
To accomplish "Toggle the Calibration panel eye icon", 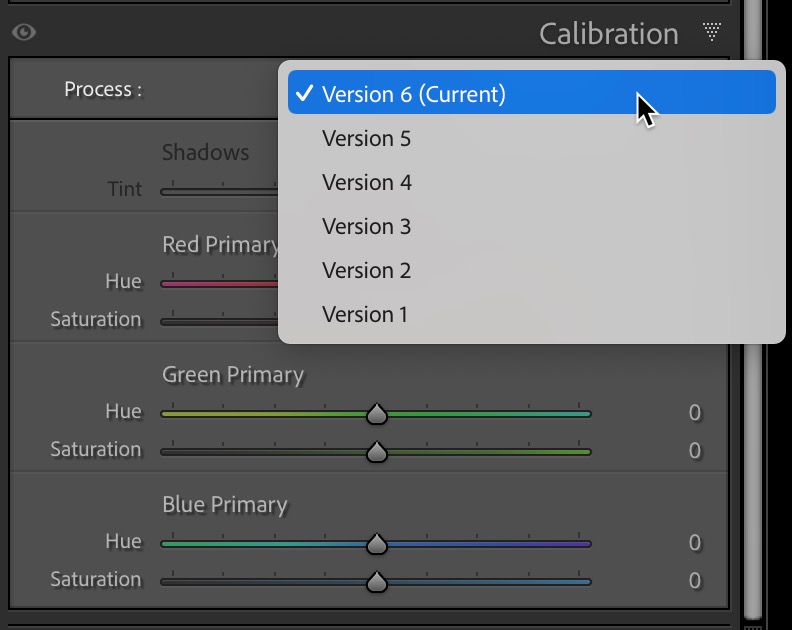I will 24,33.
